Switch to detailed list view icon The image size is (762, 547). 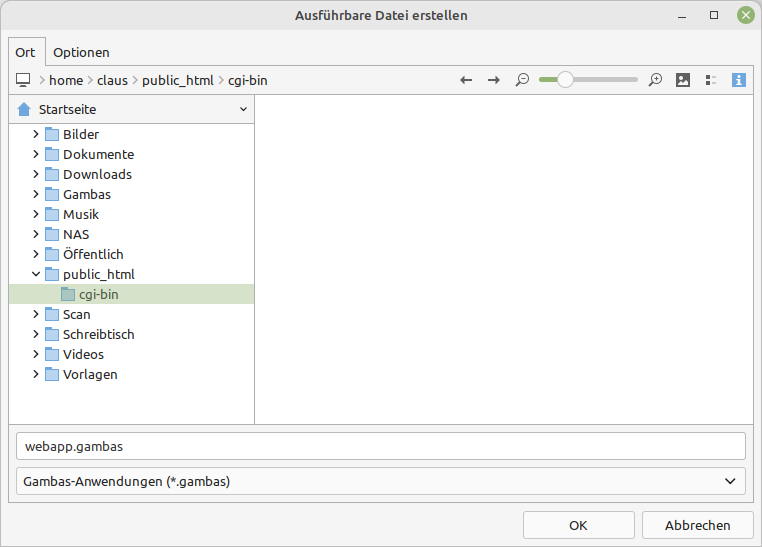click(711, 80)
